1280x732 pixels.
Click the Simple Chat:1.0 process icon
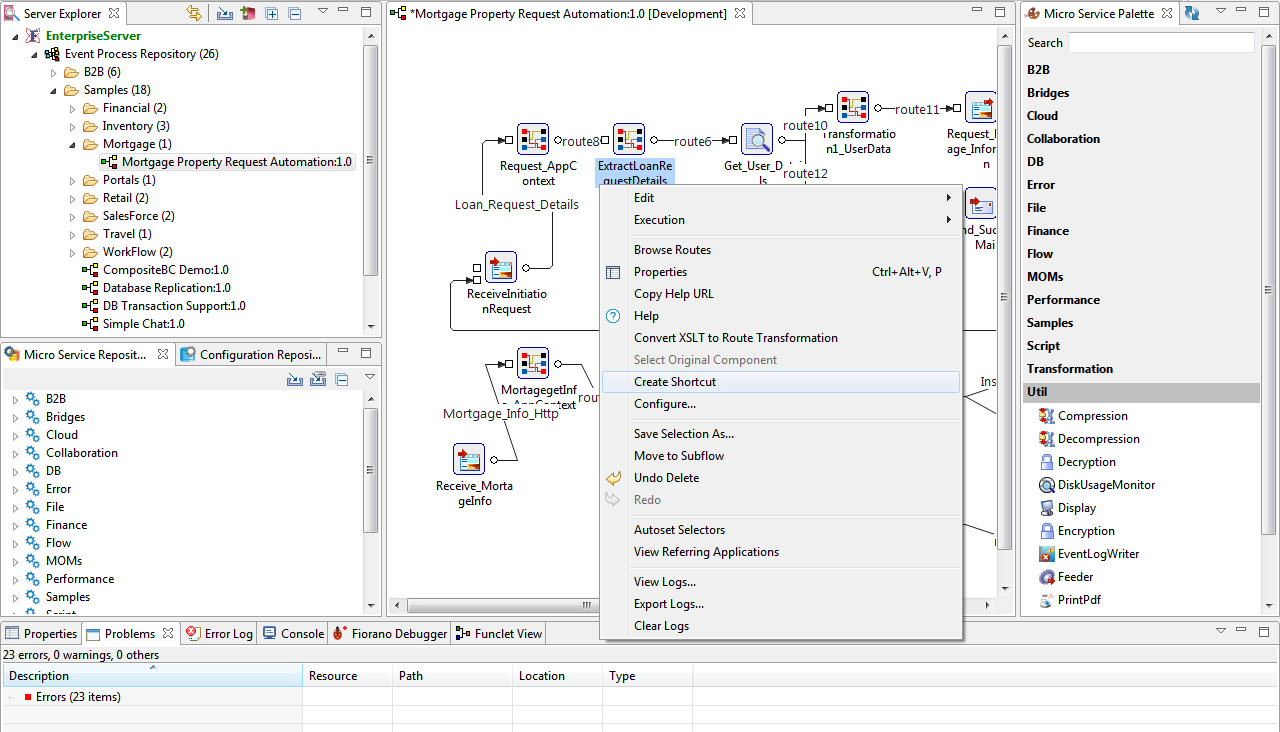point(90,324)
